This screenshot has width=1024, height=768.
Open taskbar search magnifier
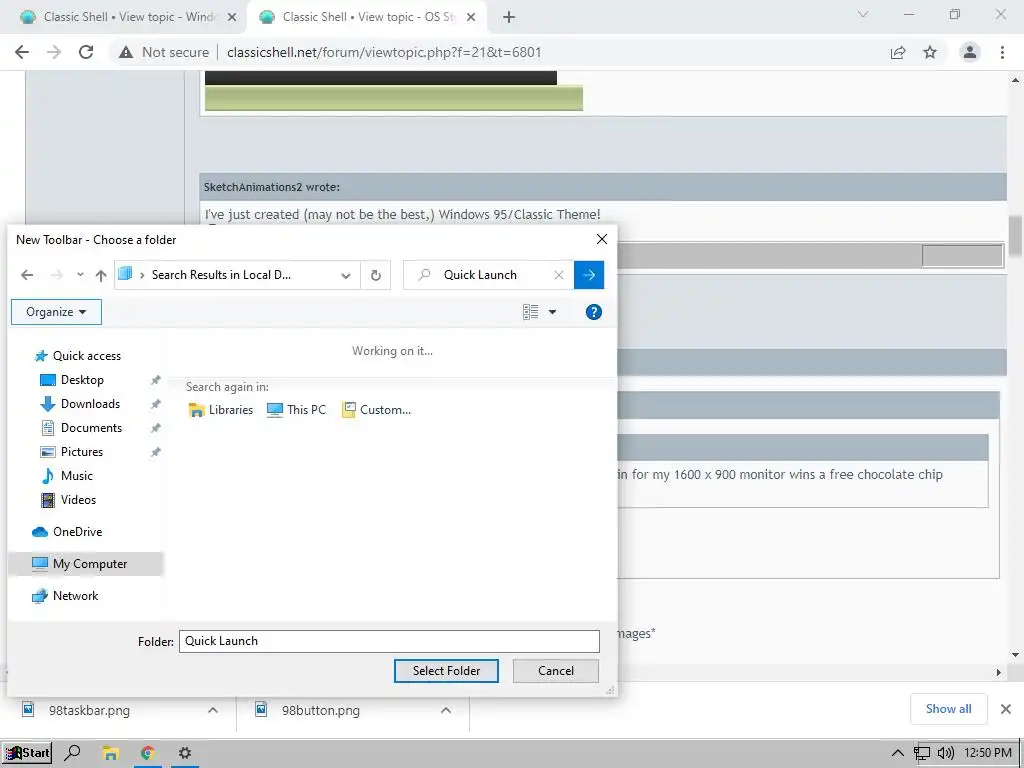coord(72,753)
